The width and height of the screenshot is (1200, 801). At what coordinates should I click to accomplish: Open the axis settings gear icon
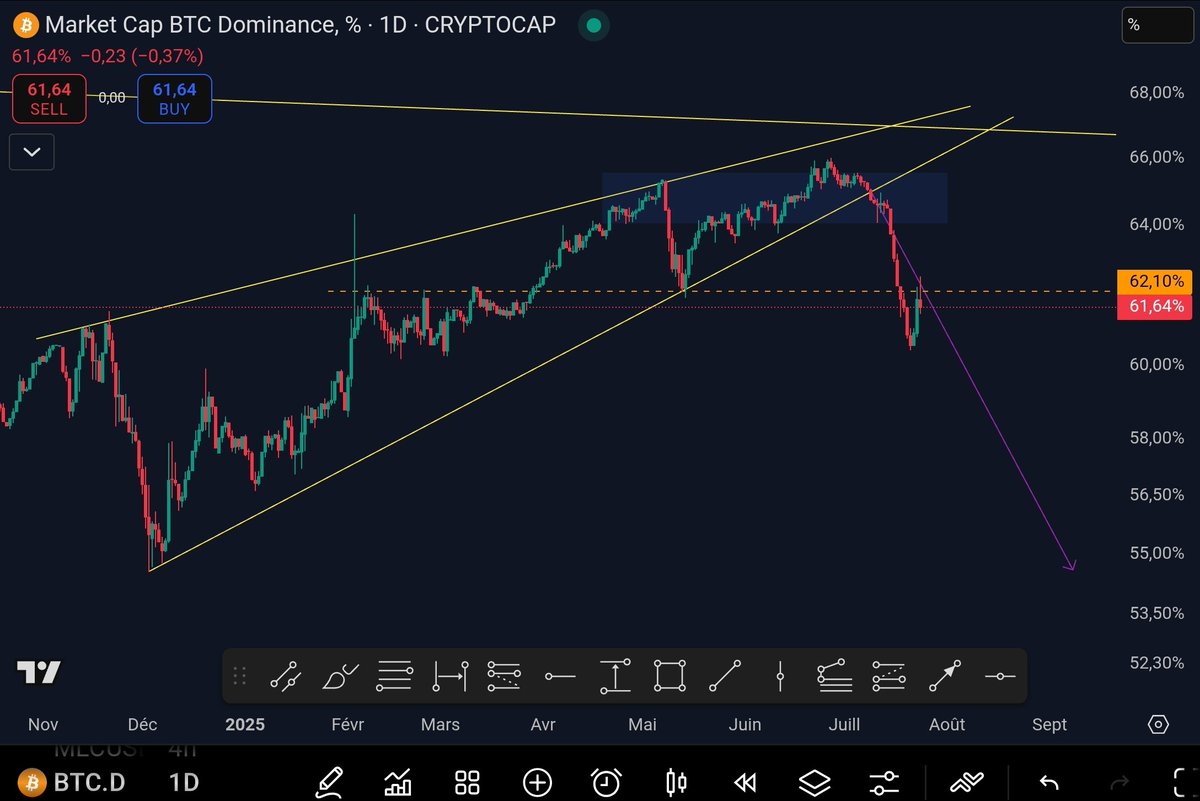click(1158, 724)
